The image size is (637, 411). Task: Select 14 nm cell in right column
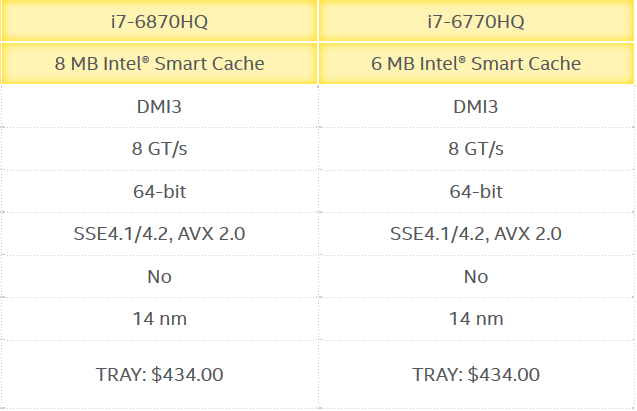tap(476, 319)
